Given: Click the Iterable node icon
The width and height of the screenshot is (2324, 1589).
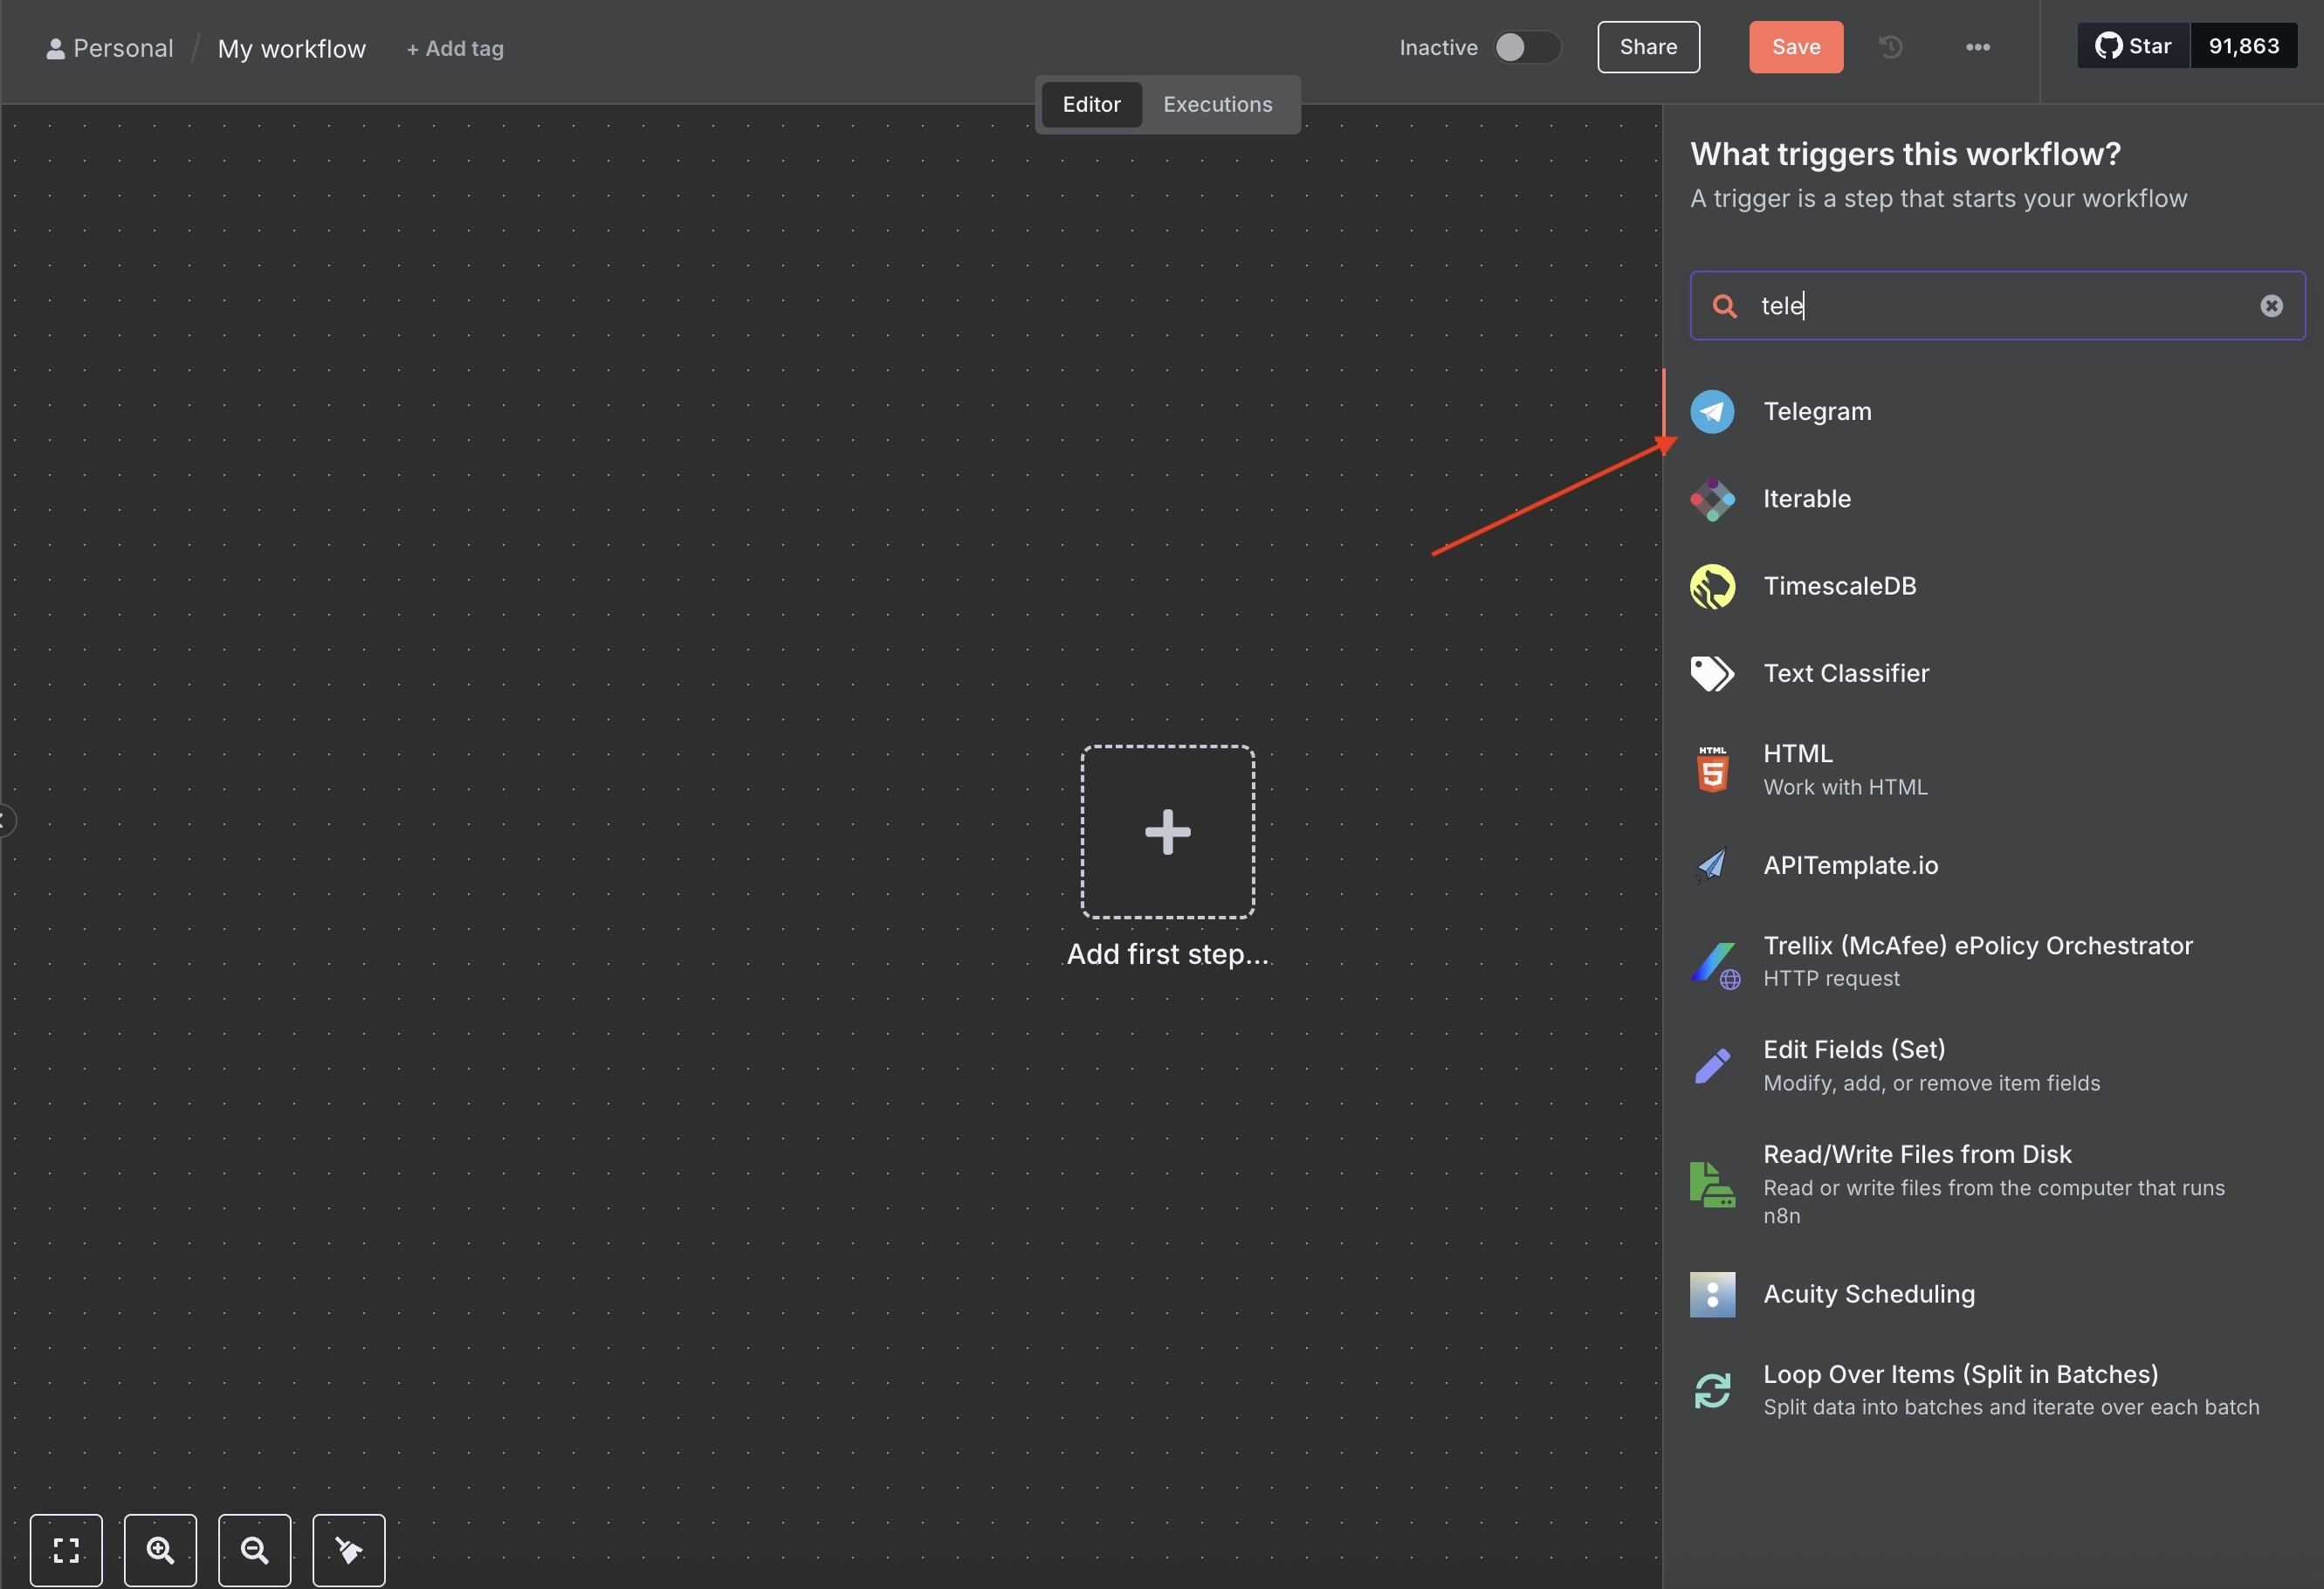Looking at the screenshot, I should tap(1712, 499).
